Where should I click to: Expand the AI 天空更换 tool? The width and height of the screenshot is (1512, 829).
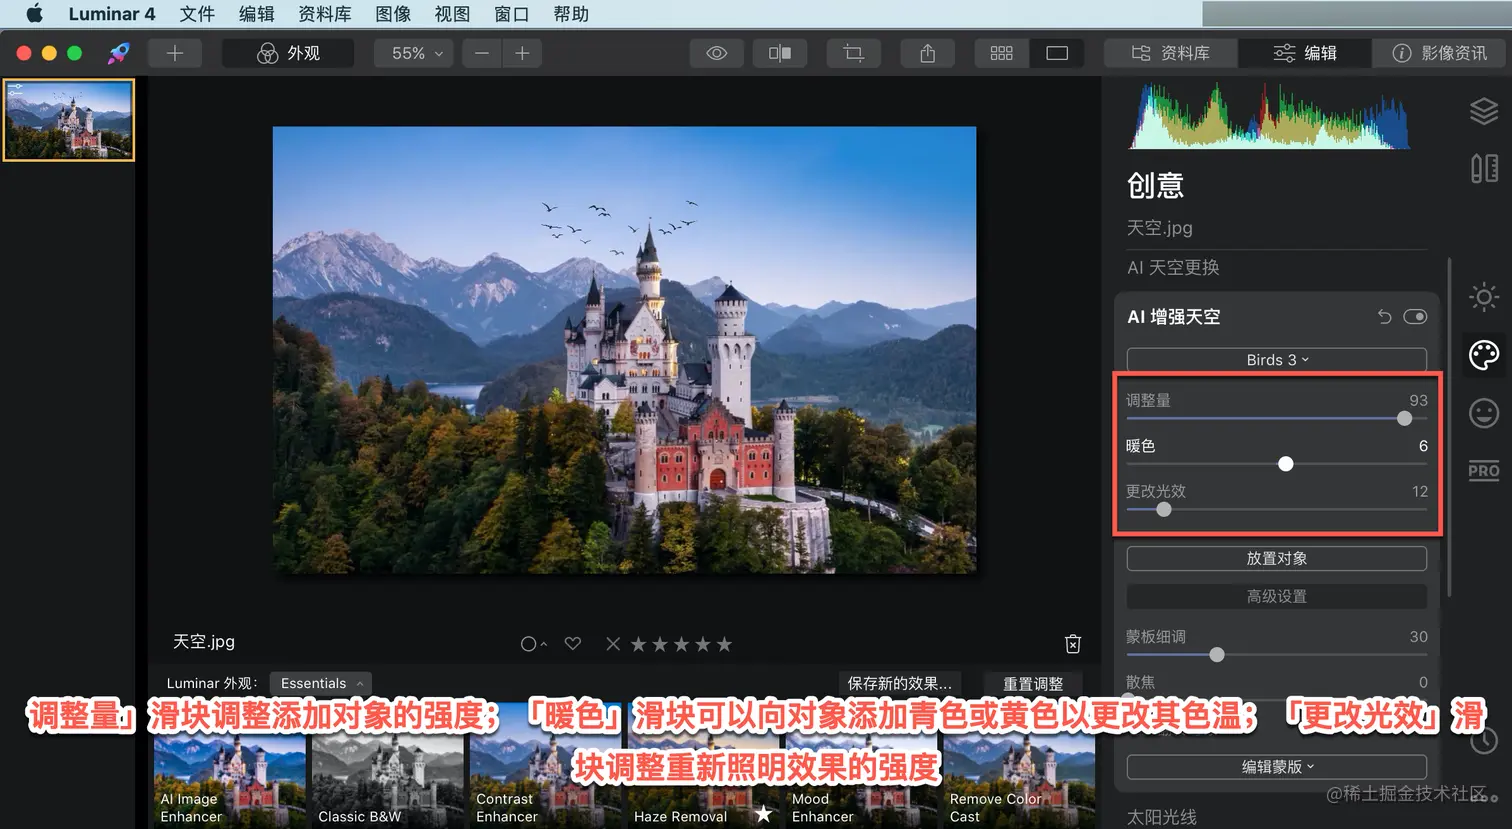pyautogui.click(x=1173, y=268)
